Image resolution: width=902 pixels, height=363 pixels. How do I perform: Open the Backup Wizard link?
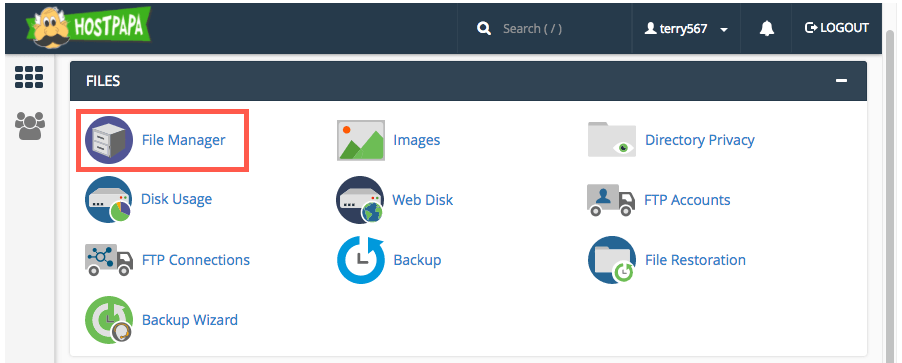click(190, 320)
